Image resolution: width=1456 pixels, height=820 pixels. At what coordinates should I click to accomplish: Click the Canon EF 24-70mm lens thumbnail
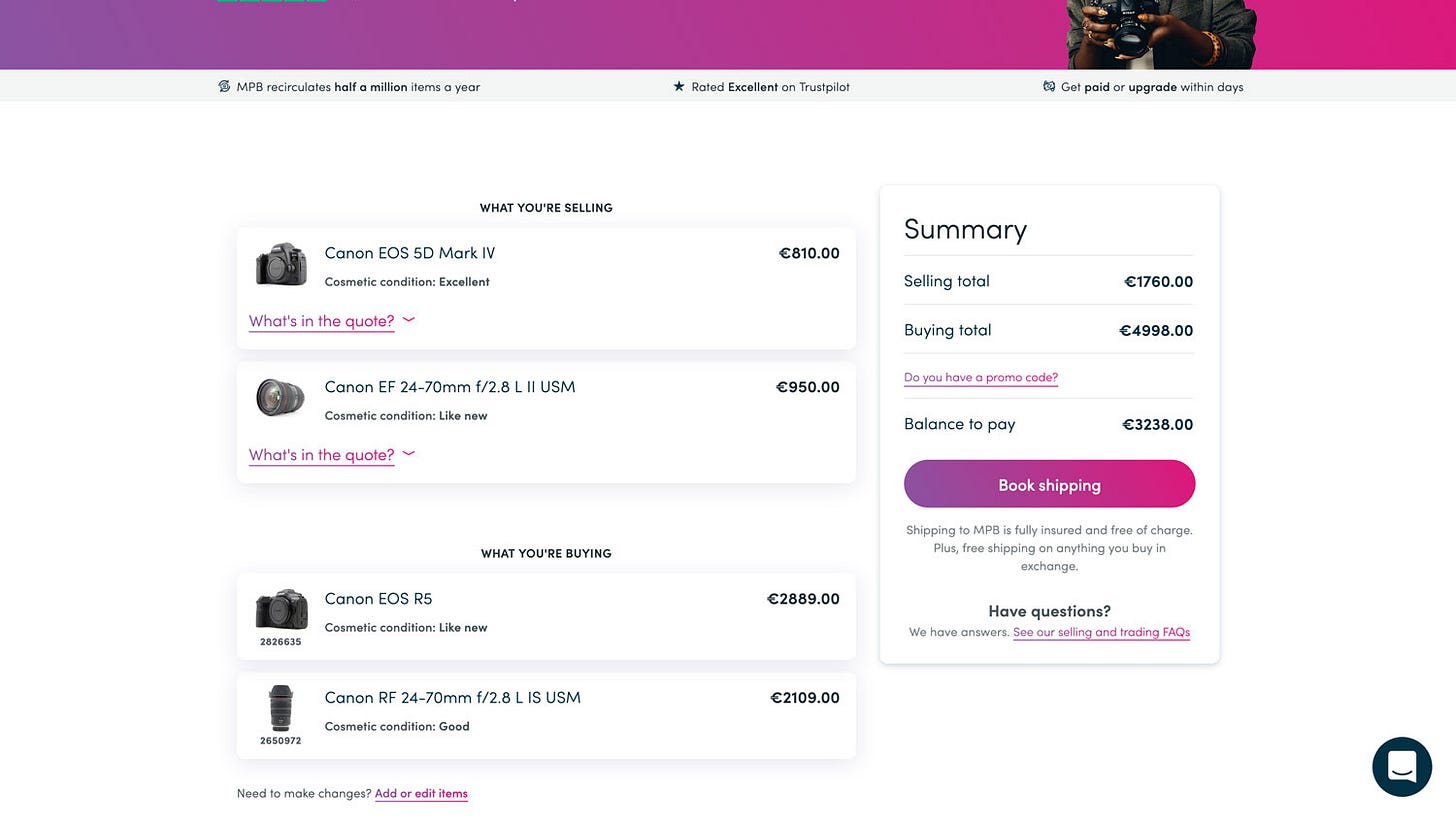coord(281,397)
